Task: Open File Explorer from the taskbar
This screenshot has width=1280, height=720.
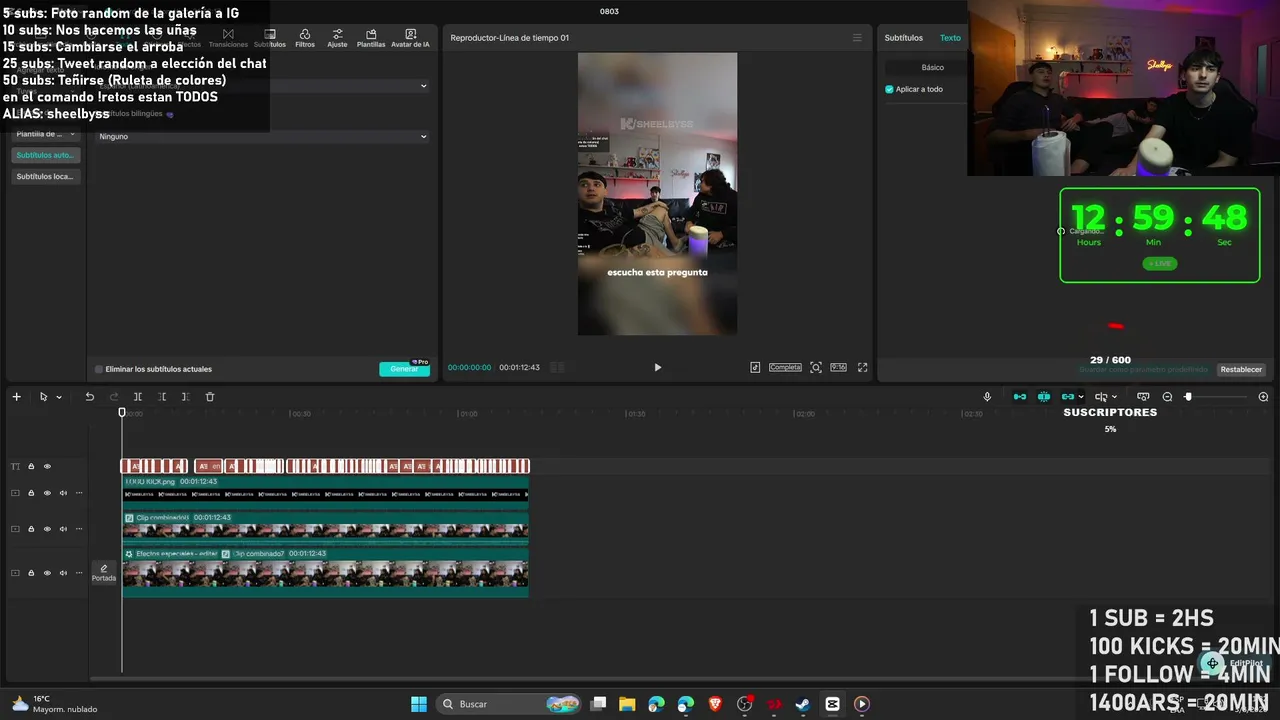Action: click(627, 704)
